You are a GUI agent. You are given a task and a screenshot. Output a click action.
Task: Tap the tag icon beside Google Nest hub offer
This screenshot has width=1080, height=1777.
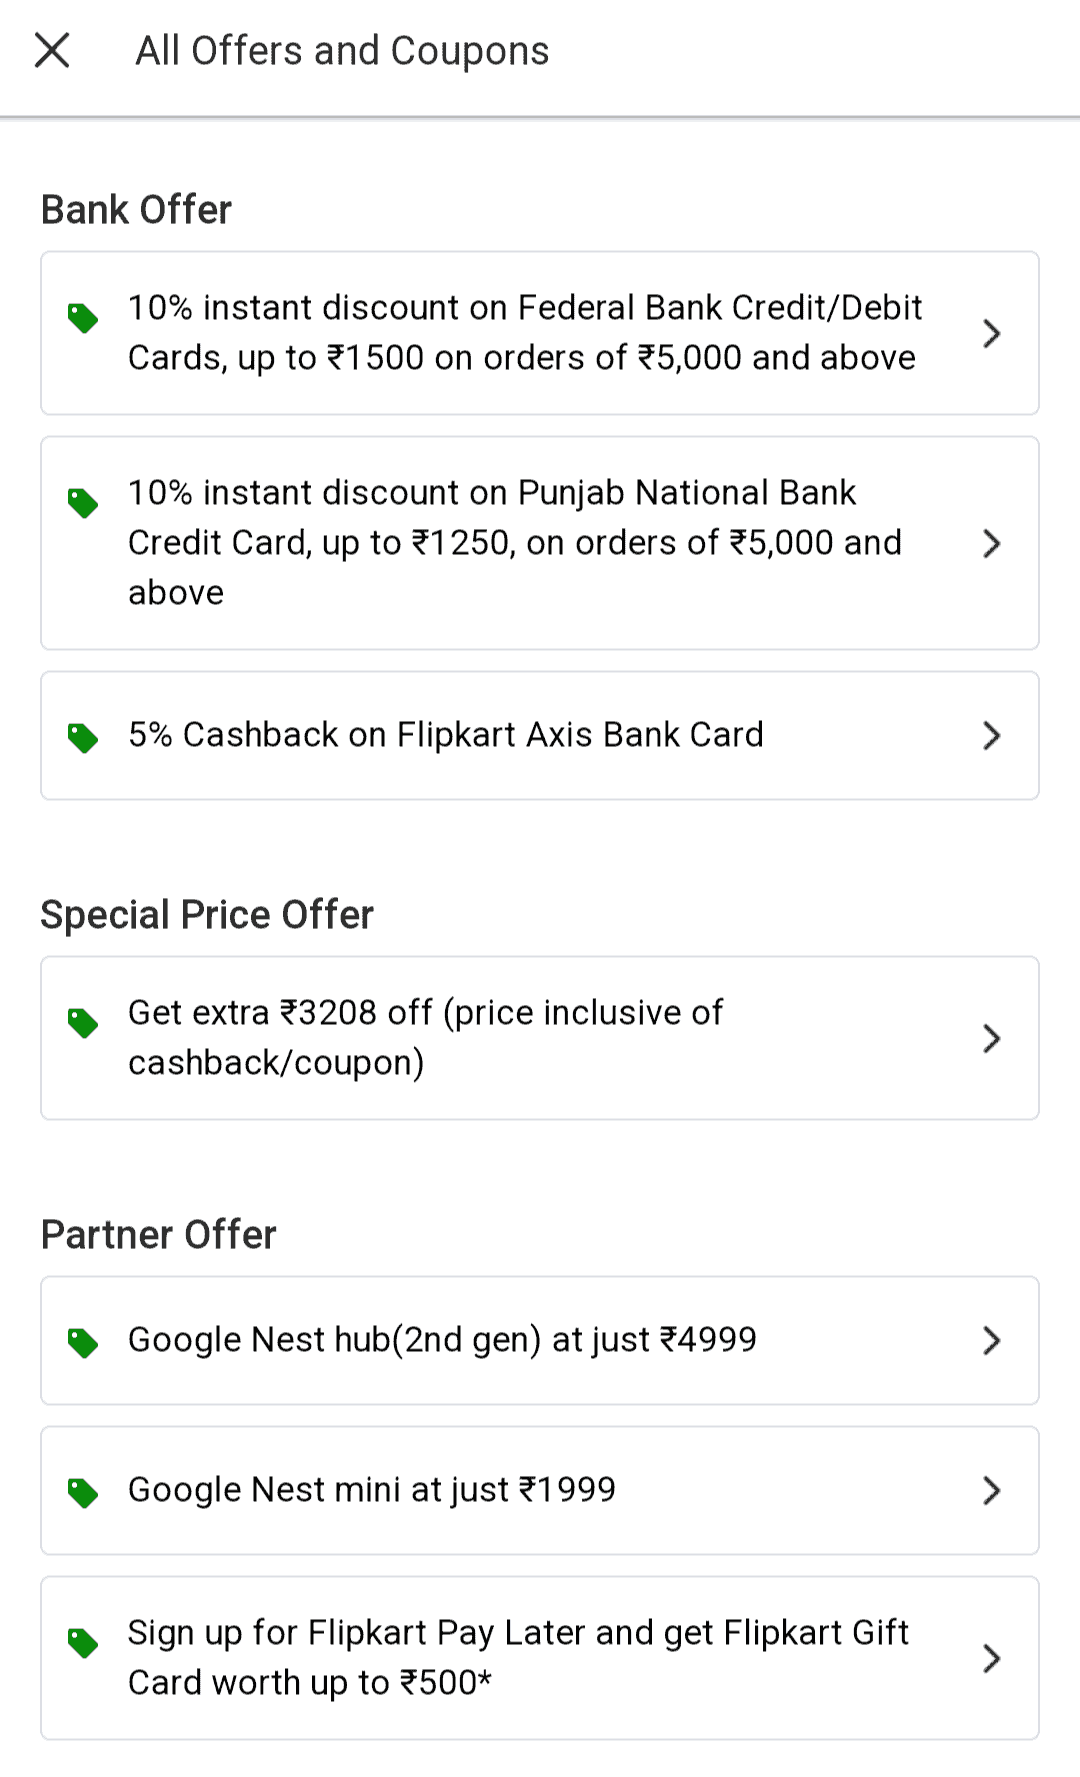tap(83, 1343)
